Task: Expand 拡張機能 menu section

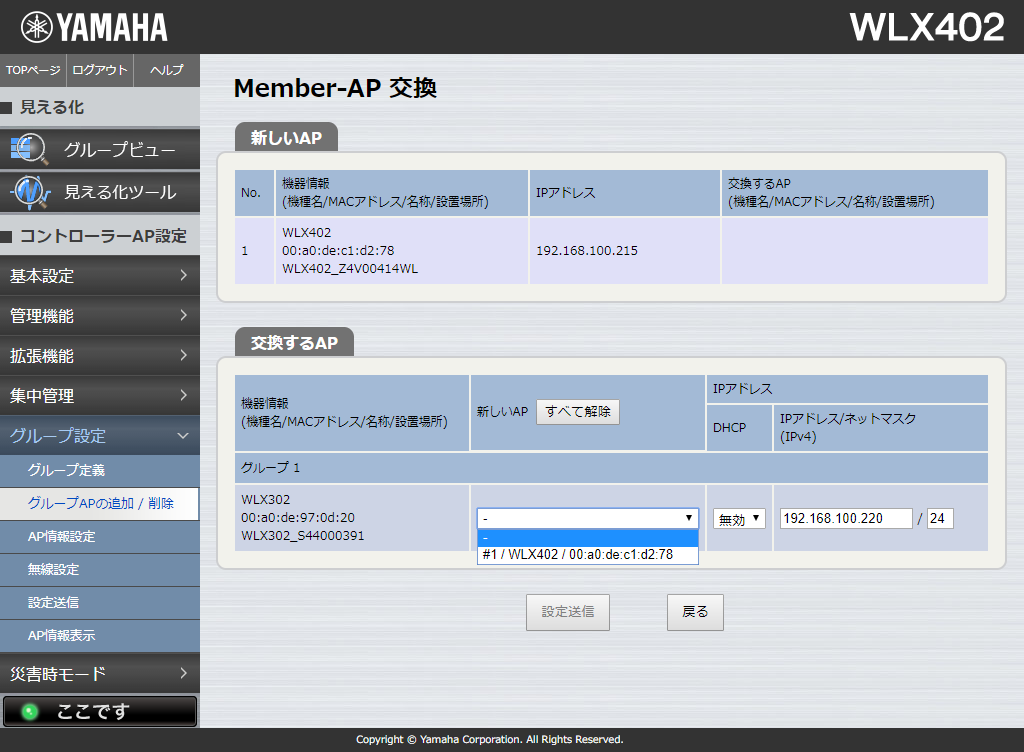Action: coord(100,356)
